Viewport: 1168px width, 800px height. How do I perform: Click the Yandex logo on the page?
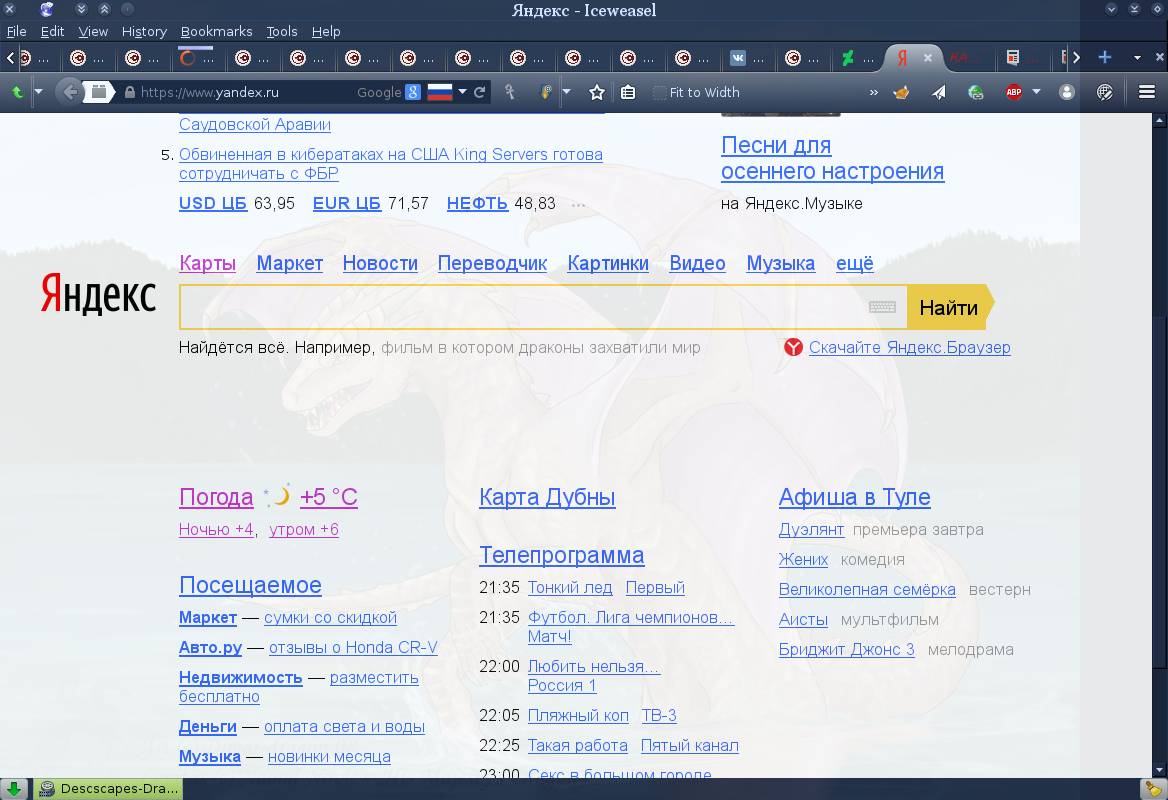click(x=98, y=293)
